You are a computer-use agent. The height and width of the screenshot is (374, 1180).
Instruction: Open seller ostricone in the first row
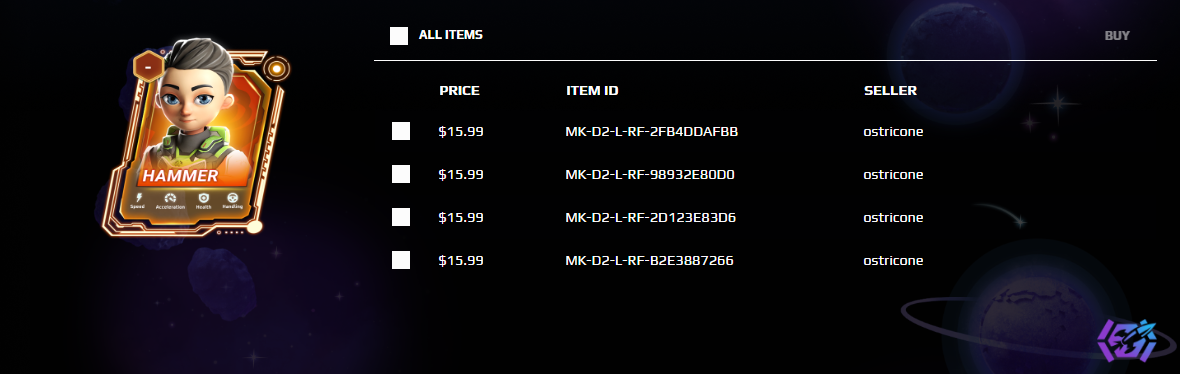click(893, 132)
